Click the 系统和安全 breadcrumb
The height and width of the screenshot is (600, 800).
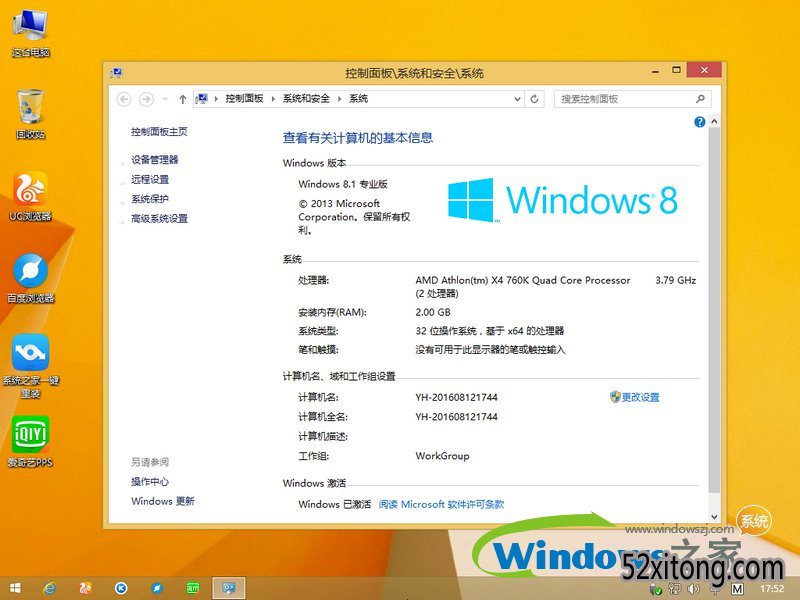(306, 99)
